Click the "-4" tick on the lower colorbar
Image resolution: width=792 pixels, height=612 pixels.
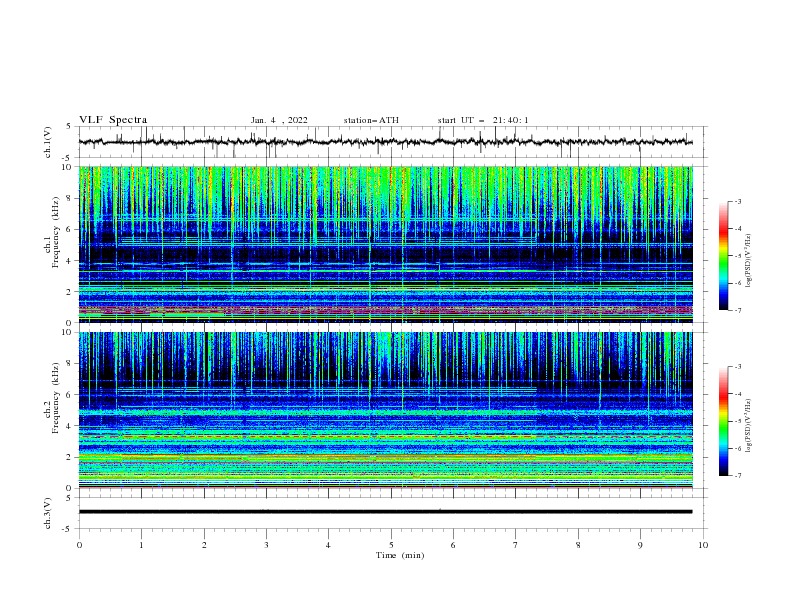coord(737,394)
